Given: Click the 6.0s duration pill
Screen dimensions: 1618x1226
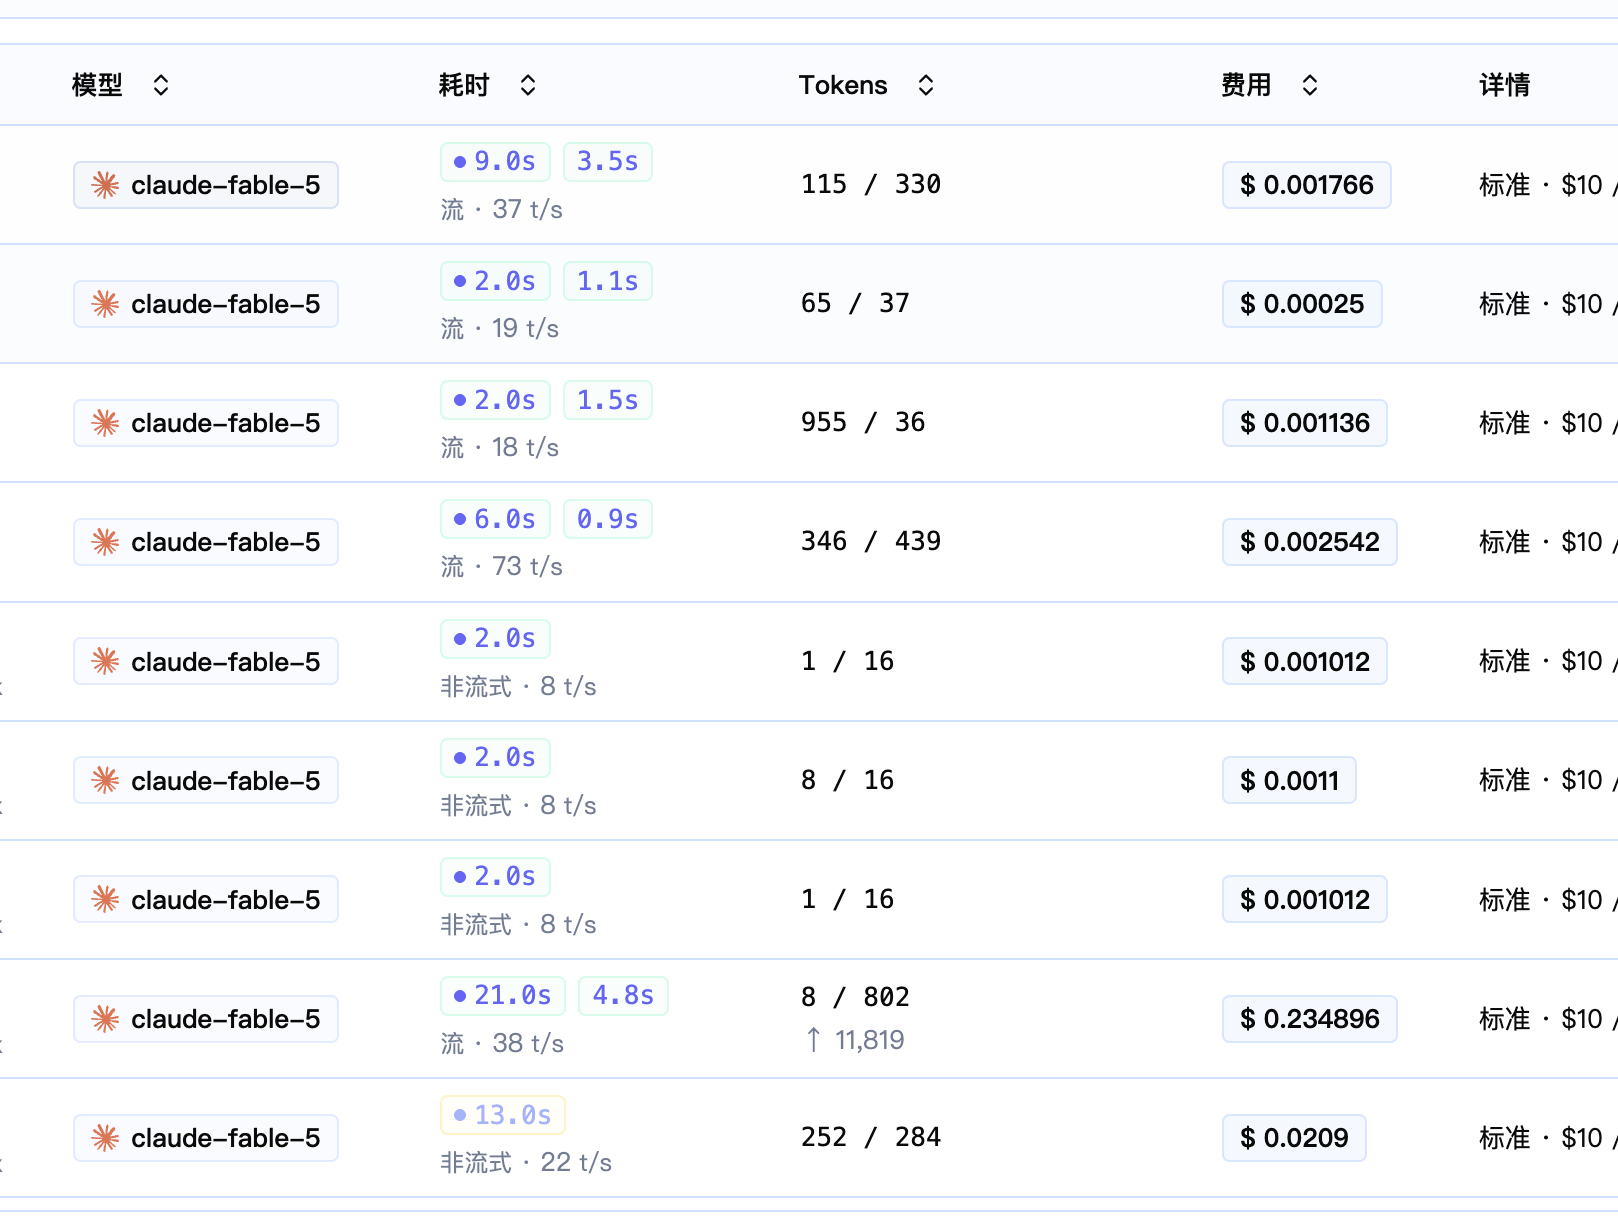Looking at the screenshot, I should [x=495, y=519].
